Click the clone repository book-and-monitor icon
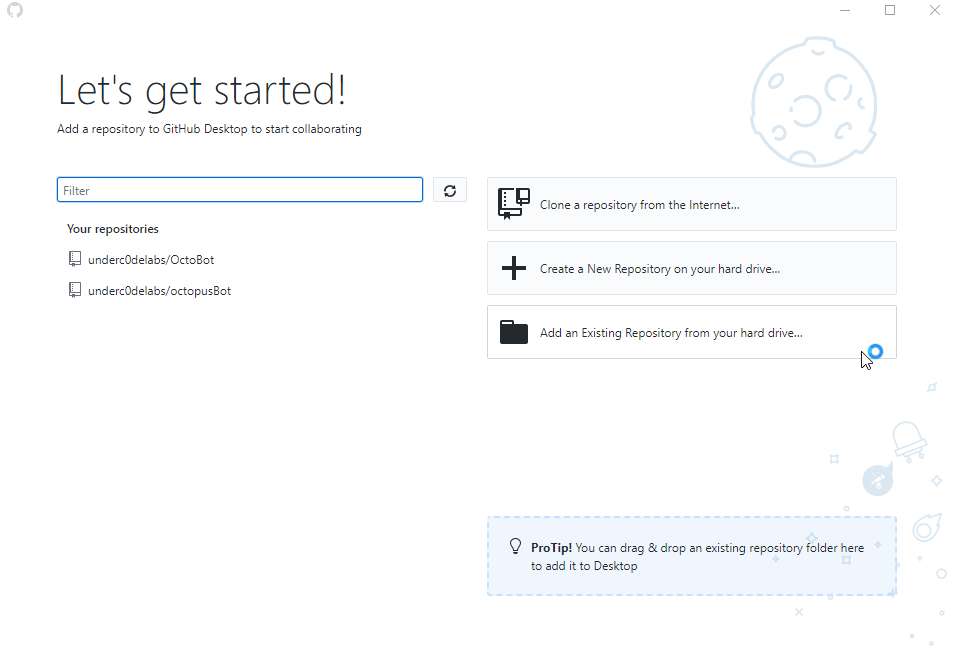The width and height of the screenshot is (957, 655). point(514,204)
